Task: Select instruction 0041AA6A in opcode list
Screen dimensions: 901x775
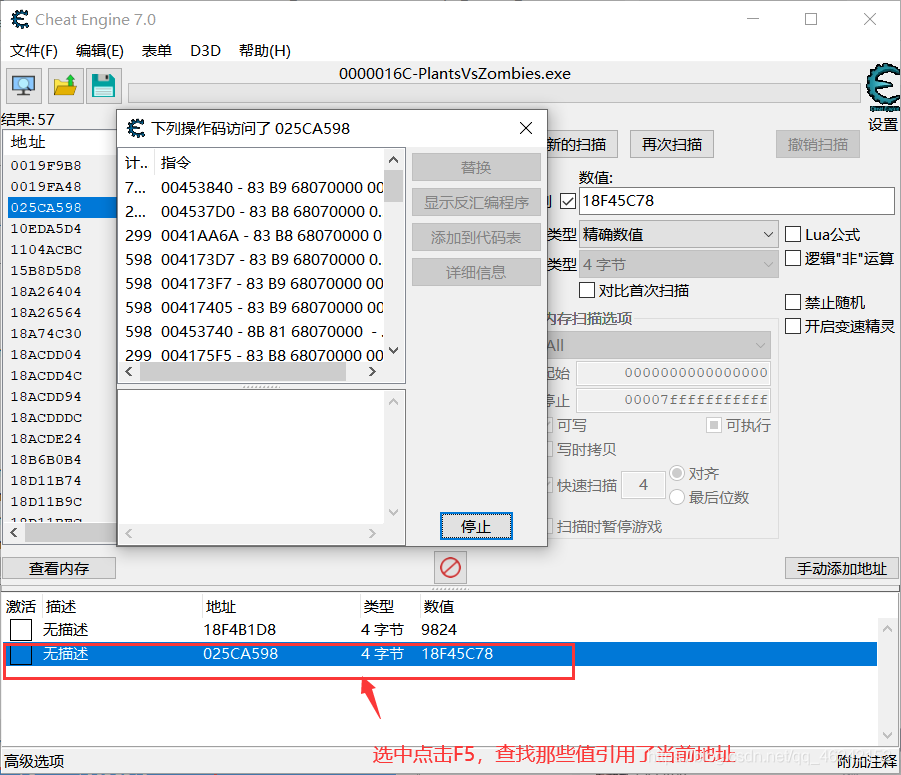Action: click(x=253, y=236)
